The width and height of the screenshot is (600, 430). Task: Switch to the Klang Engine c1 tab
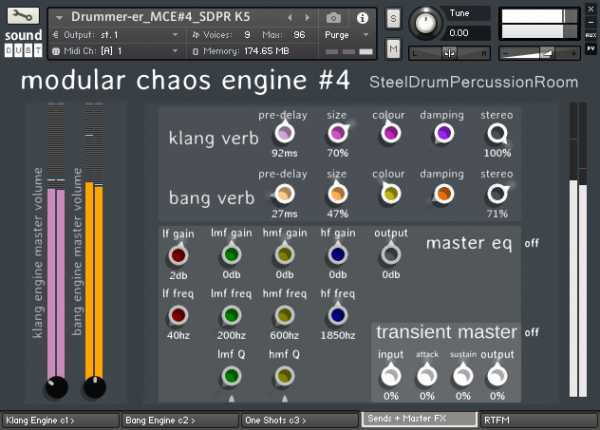(x=59, y=420)
